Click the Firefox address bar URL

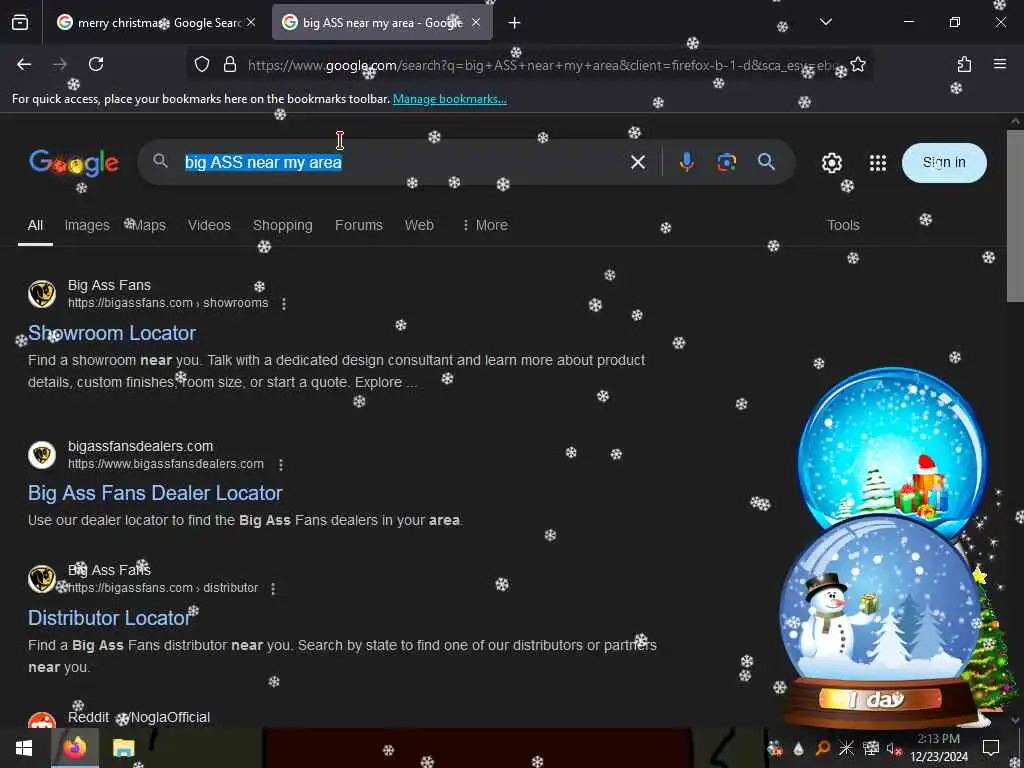coord(542,65)
